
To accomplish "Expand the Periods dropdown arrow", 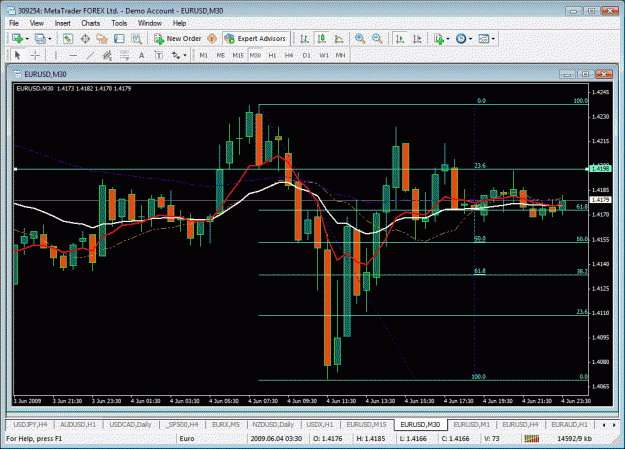I will [470, 39].
